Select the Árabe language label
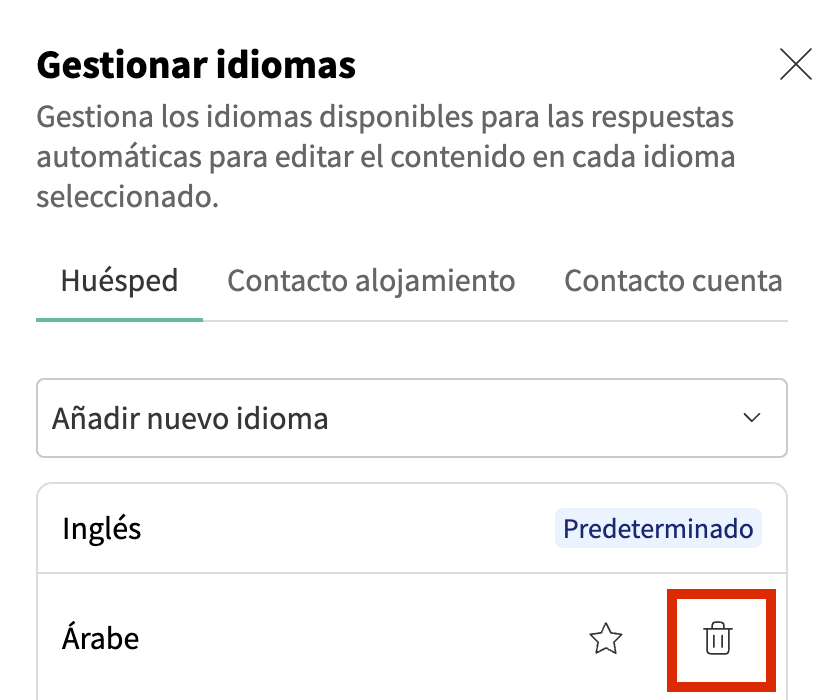Image resolution: width=840 pixels, height=700 pixels. coord(100,638)
